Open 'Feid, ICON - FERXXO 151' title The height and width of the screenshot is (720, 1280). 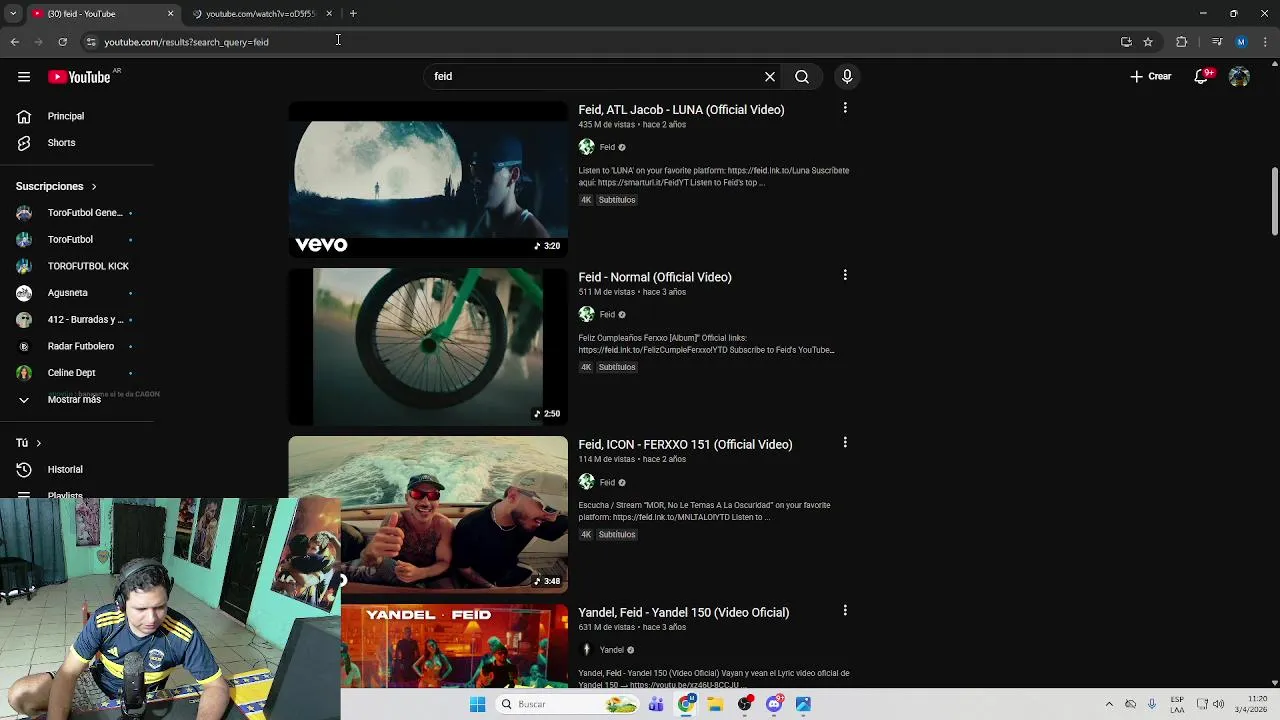685,445
